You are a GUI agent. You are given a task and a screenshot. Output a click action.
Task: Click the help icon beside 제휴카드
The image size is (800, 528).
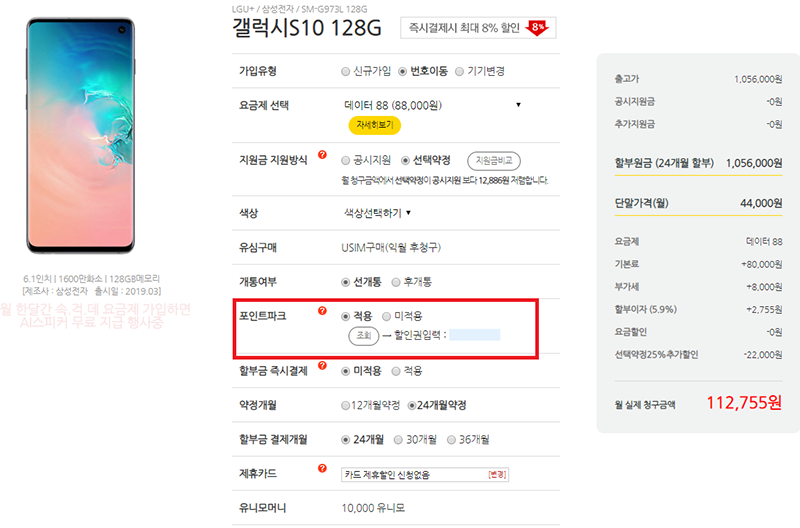click(x=322, y=468)
